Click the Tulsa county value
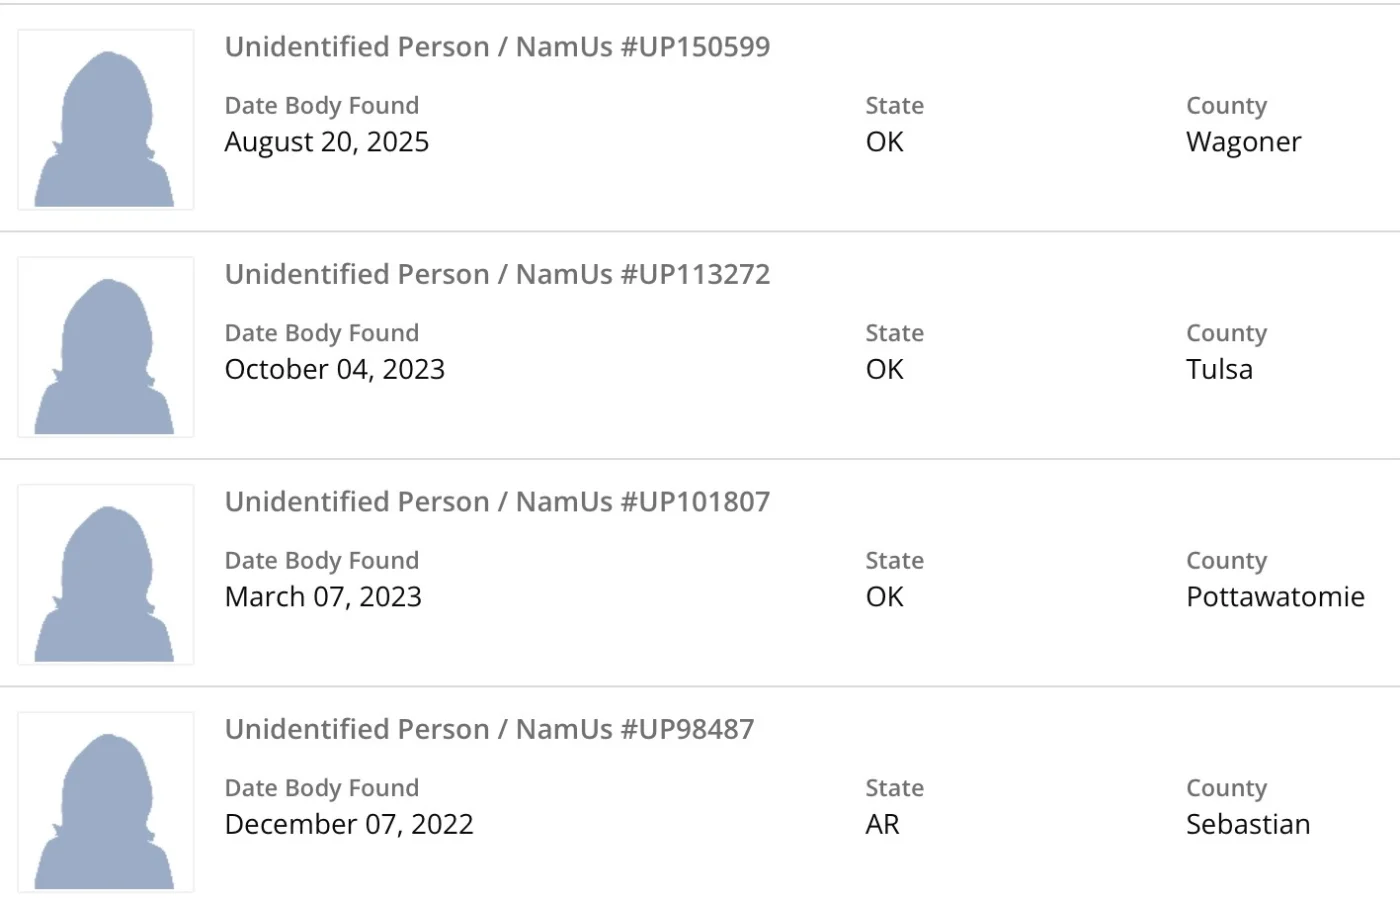 (x=1219, y=369)
